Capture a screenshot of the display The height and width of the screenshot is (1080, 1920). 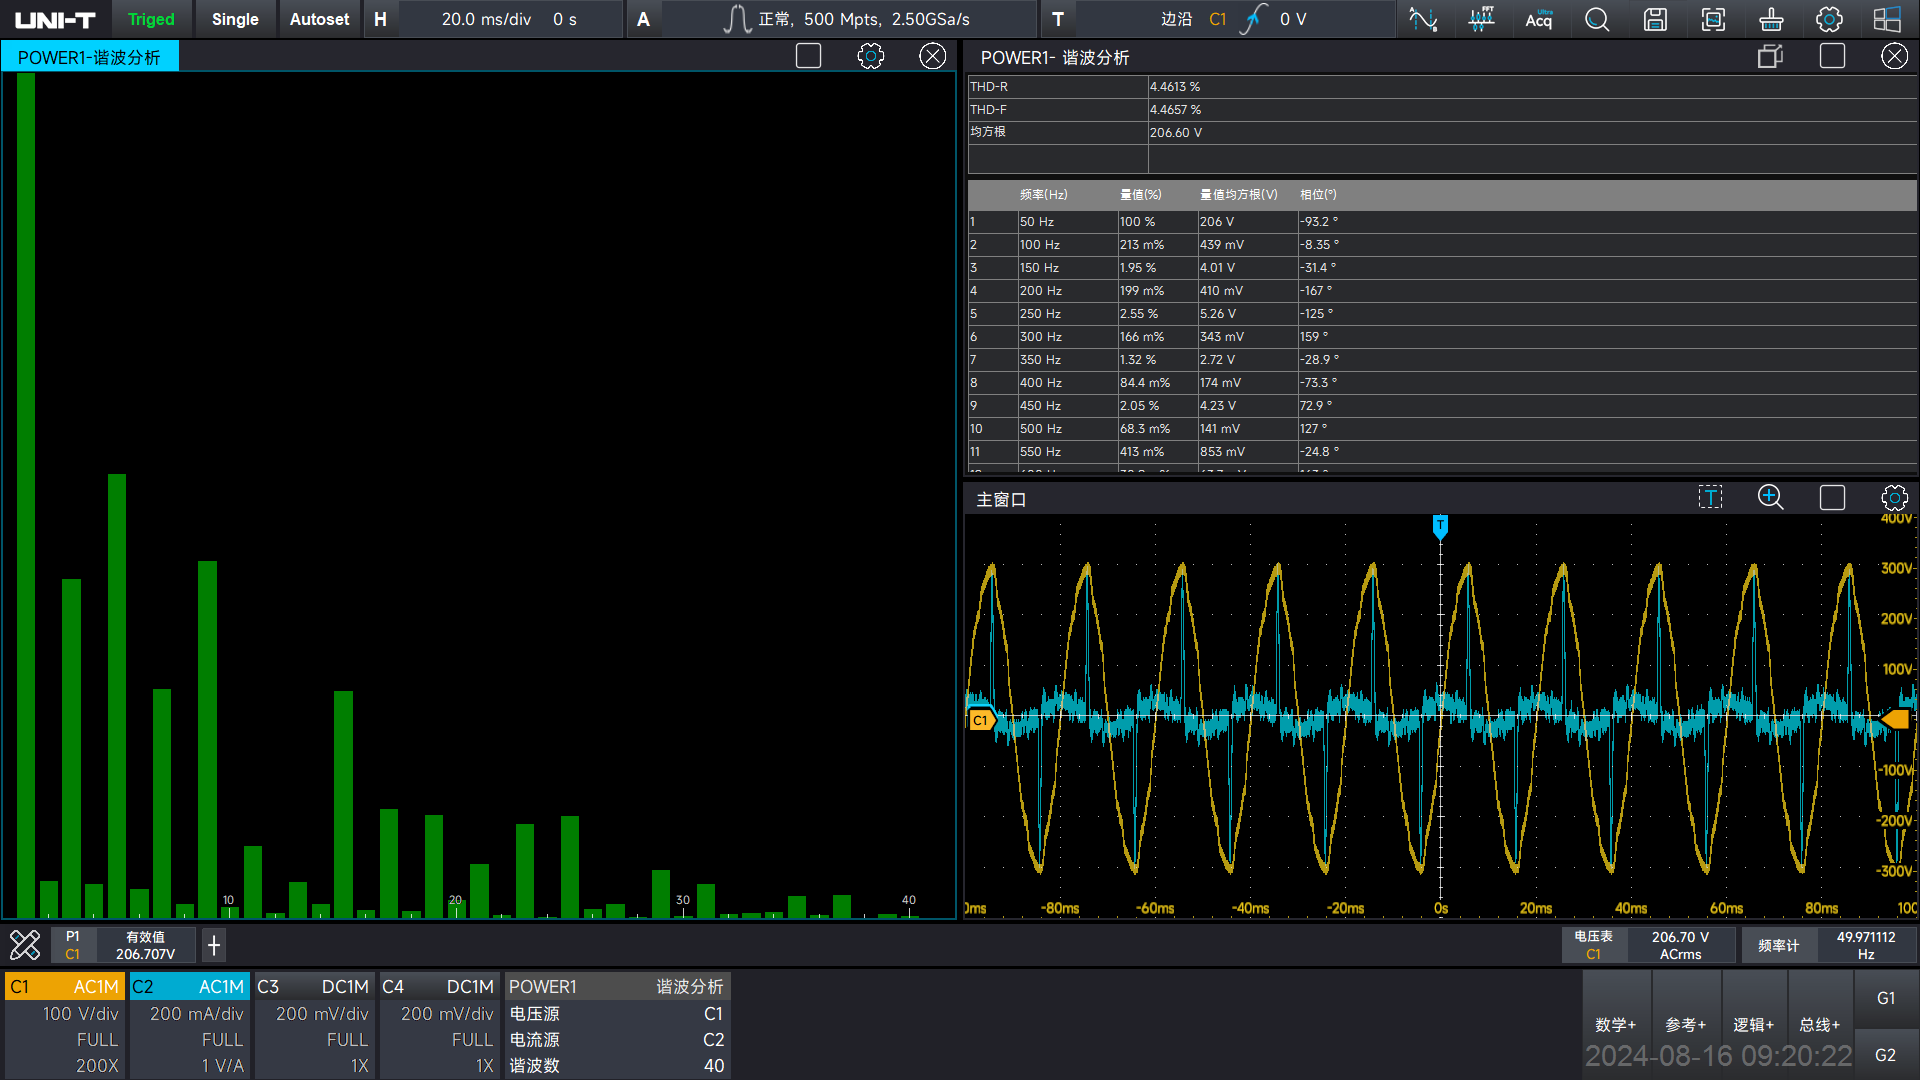pos(1713,19)
